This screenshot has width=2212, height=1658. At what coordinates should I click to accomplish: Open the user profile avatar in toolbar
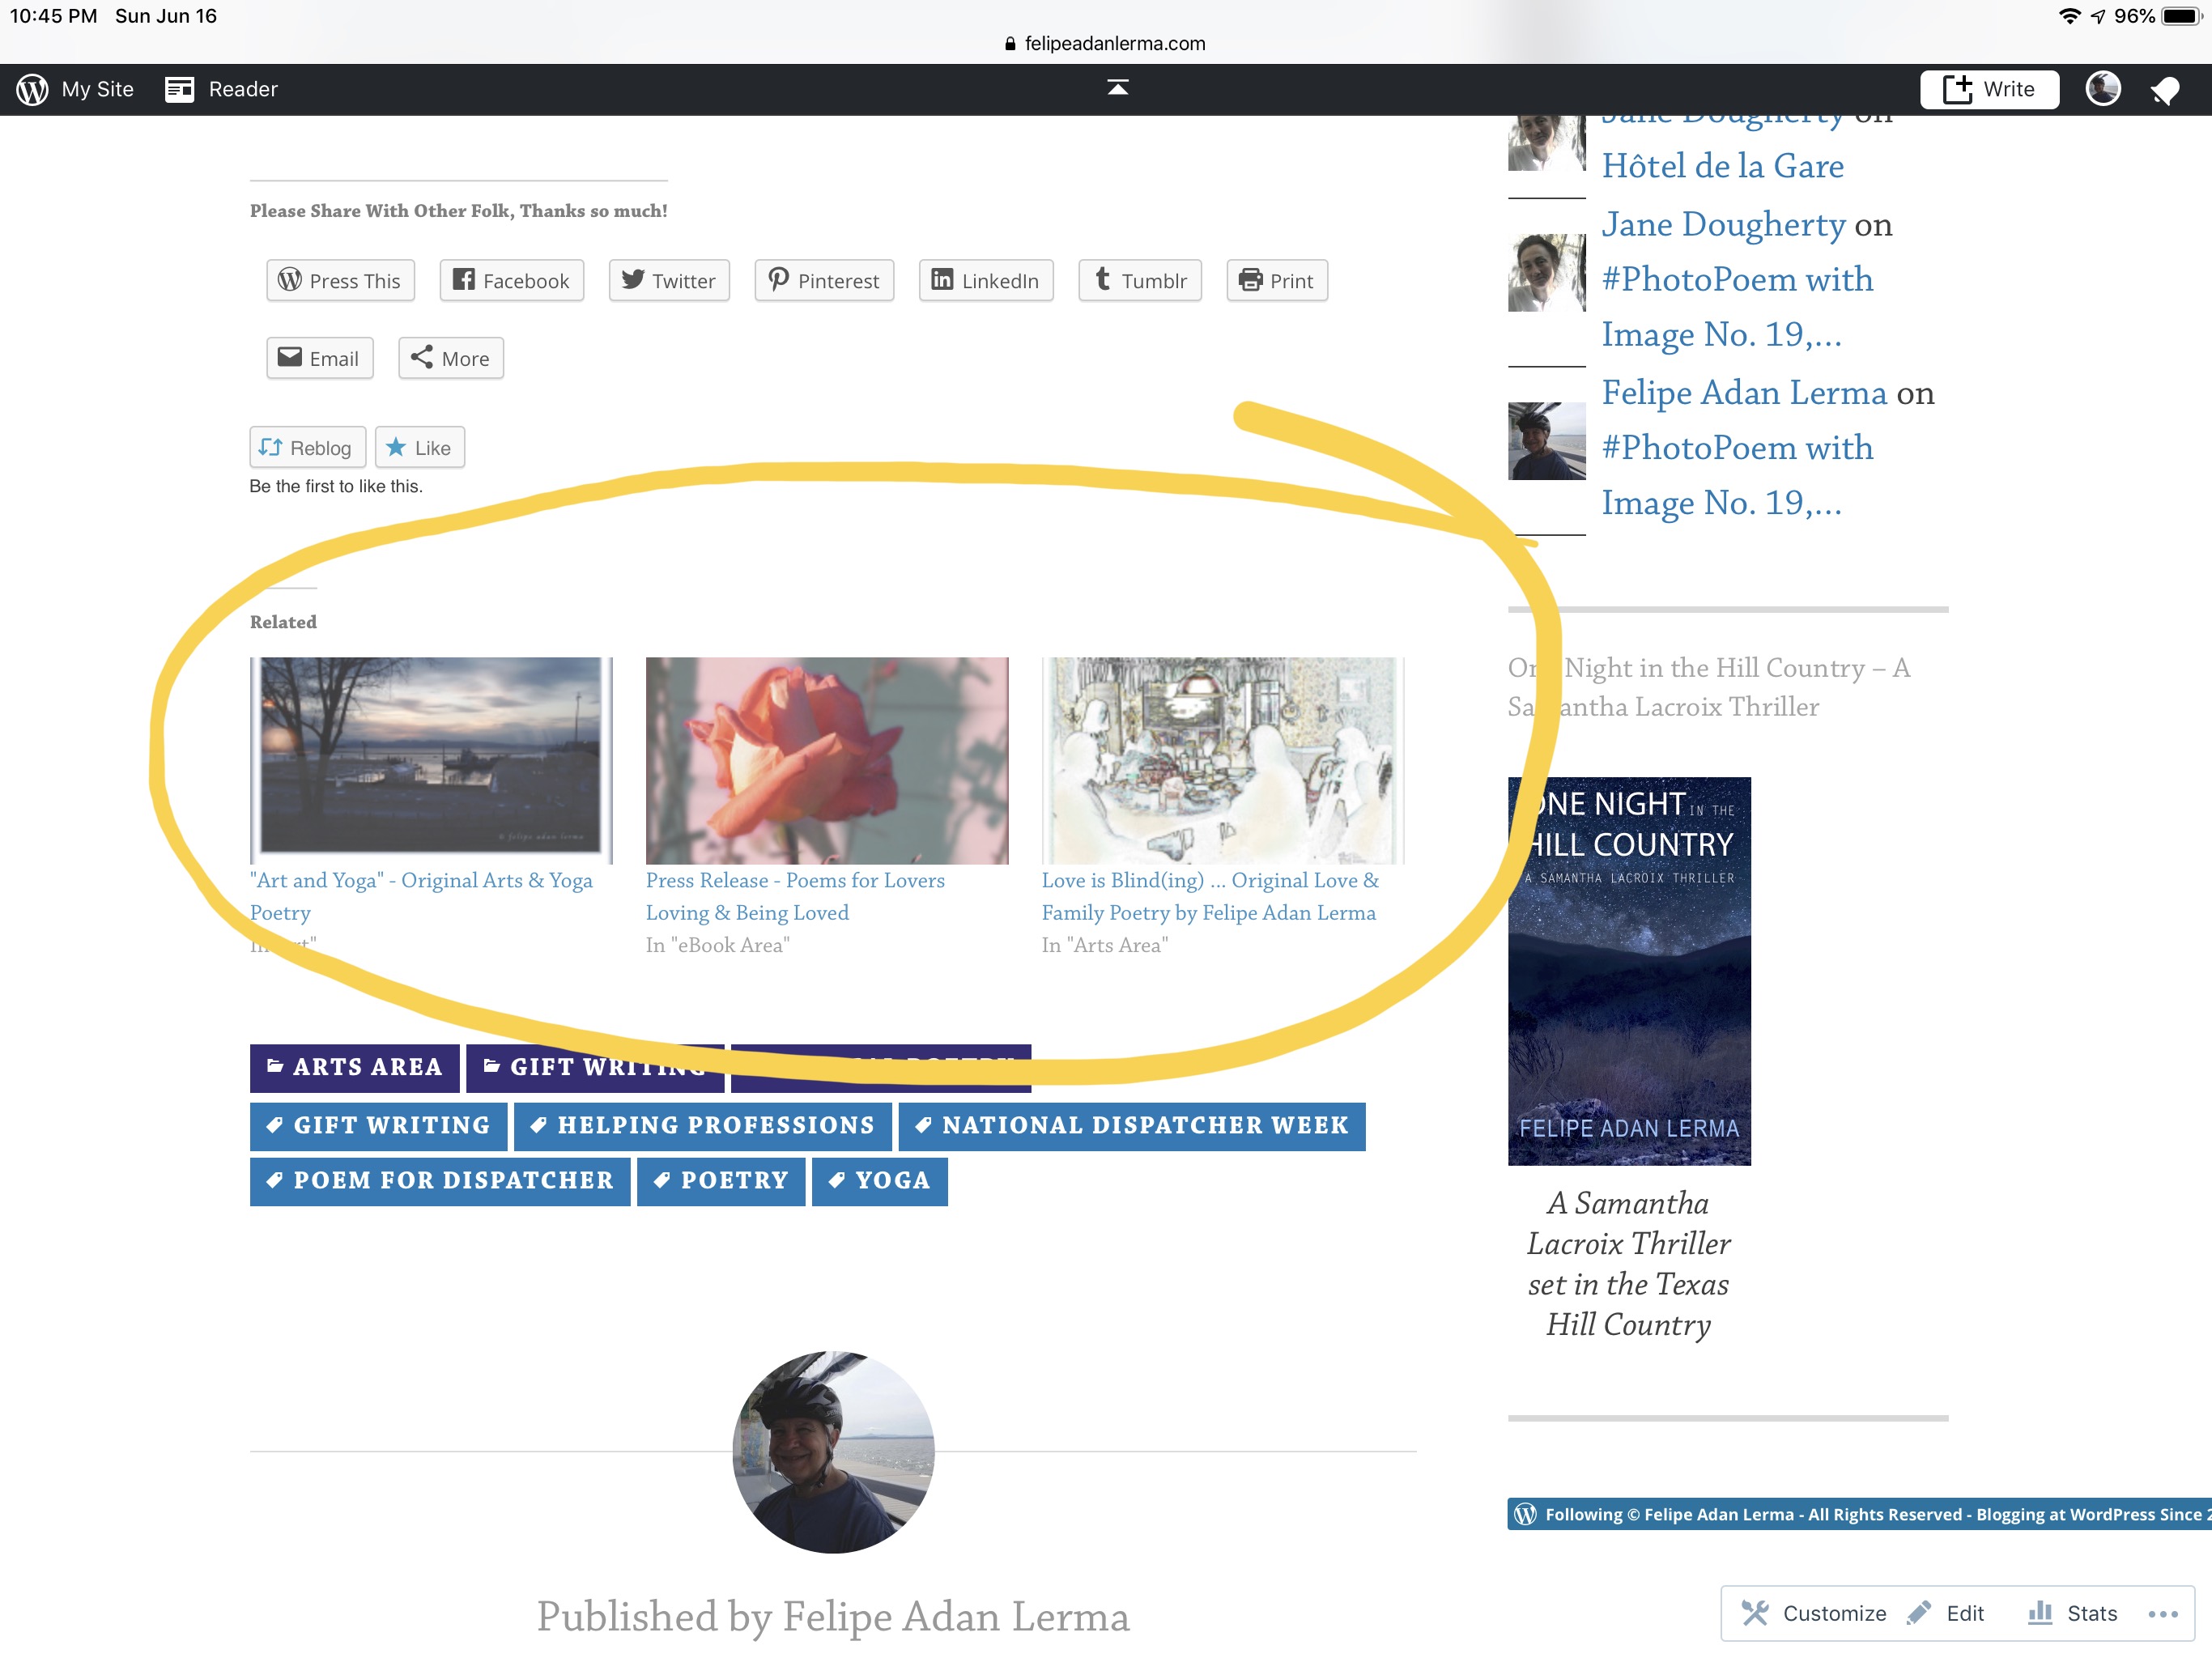pos(2102,89)
